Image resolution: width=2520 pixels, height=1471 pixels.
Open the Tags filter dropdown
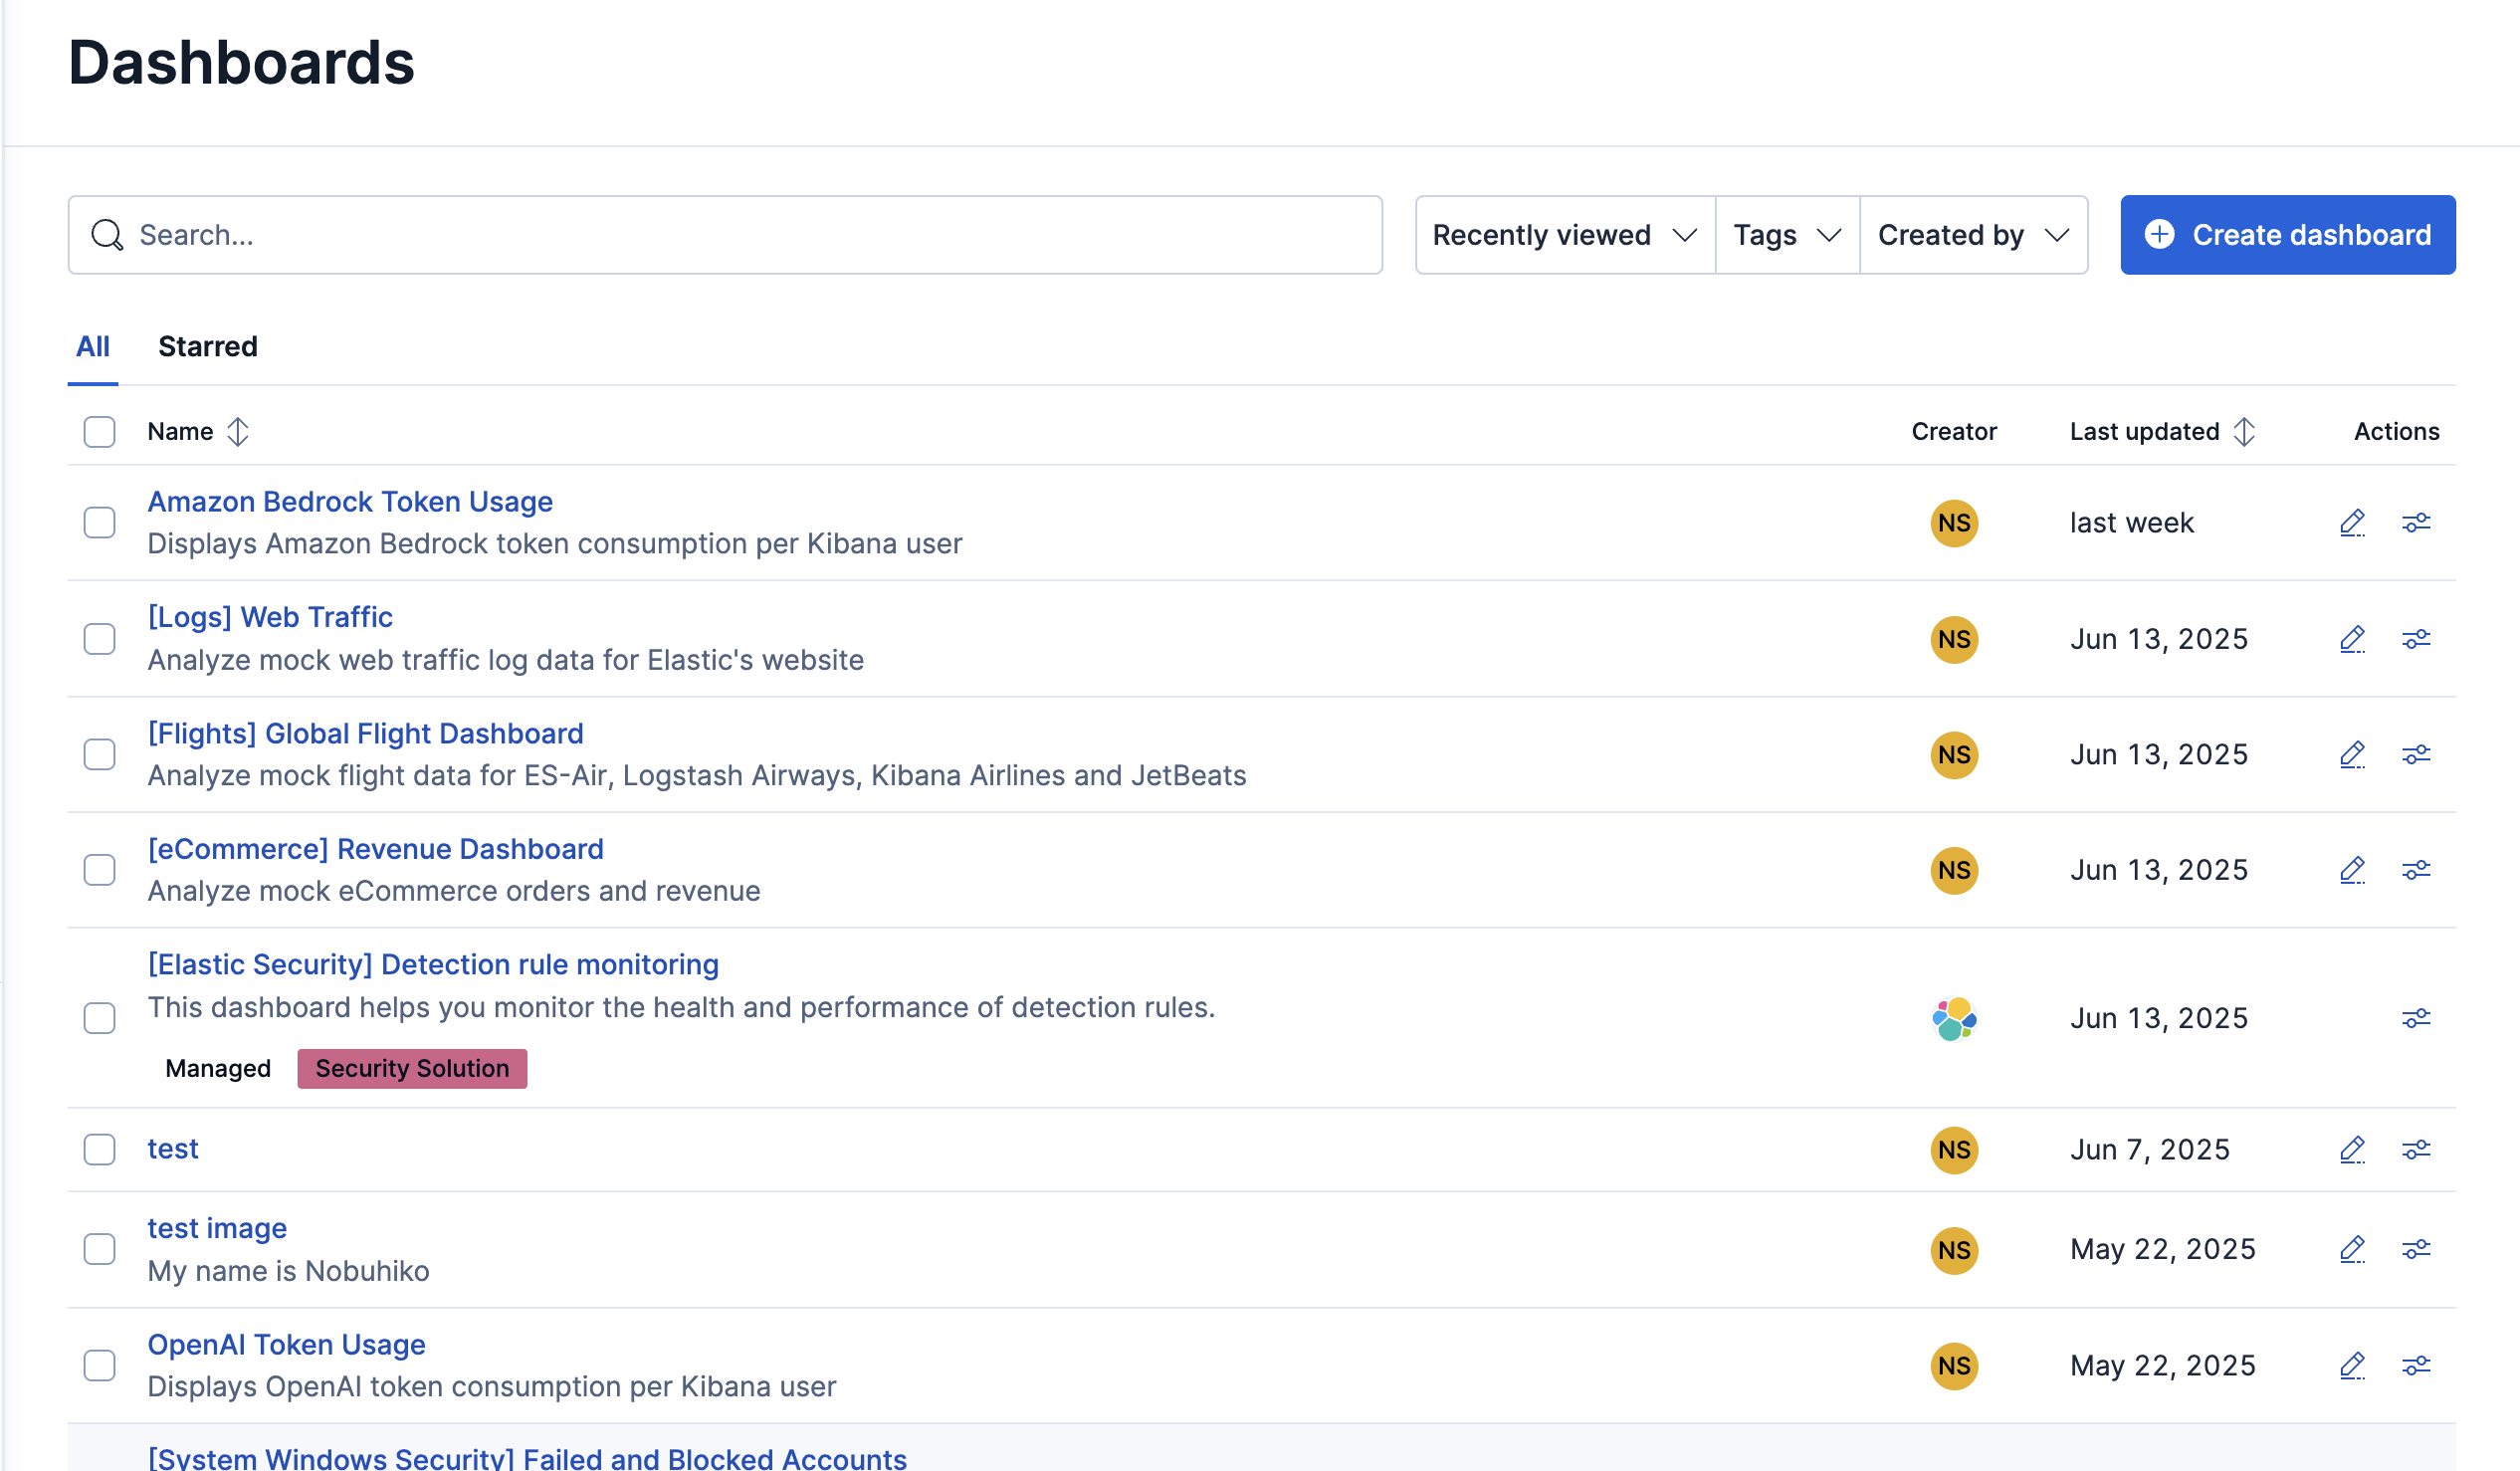[1786, 235]
